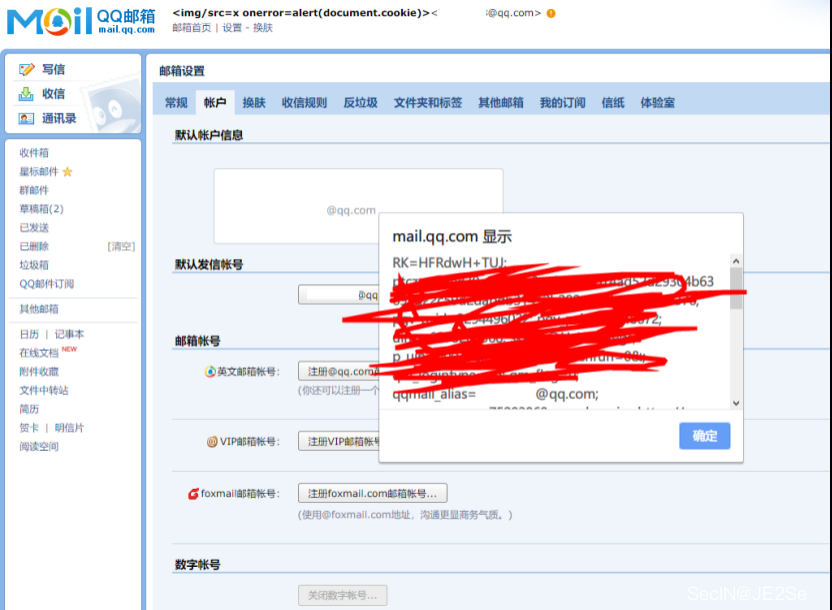
Task: Click the 邮箱设置 heading text
Action: pyautogui.click(x=182, y=71)
